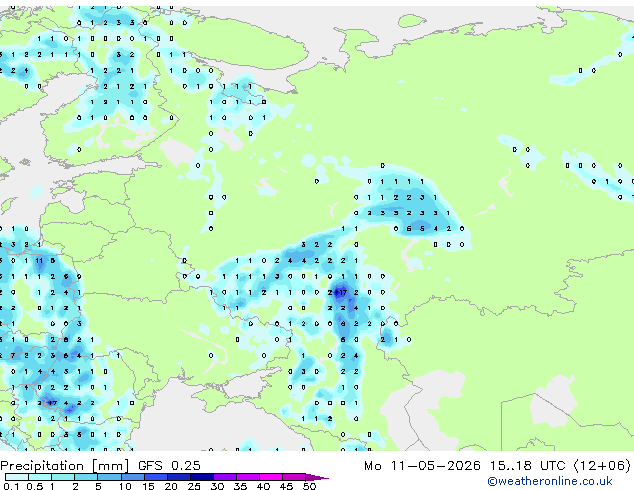The width and height of the screenshot is (634, 490).
Task: Click the '30' legend scale label
Action: tap(217, 486)
